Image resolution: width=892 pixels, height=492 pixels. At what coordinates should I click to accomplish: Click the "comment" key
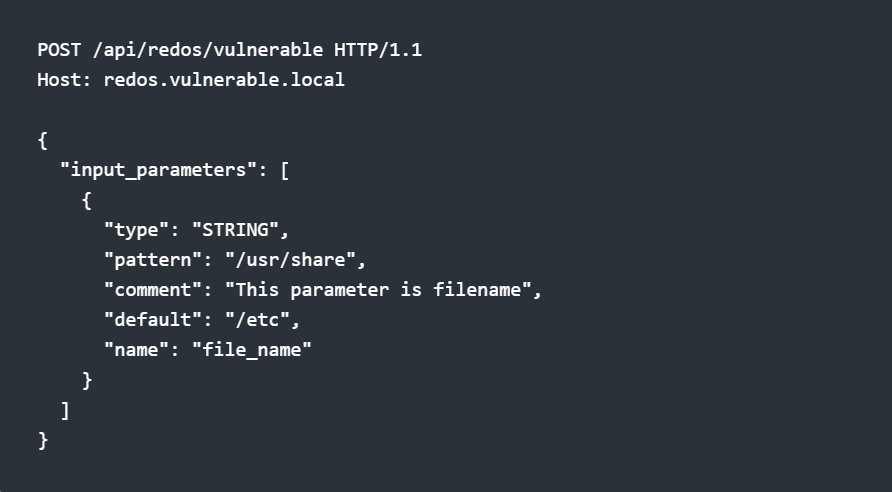(x=153, y=290)
